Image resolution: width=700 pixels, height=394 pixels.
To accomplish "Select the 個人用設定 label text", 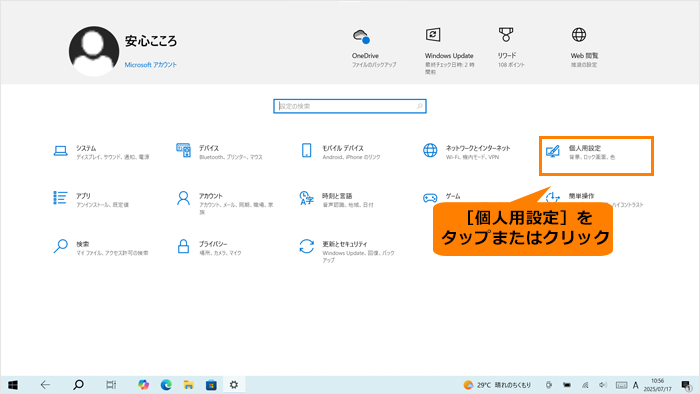I will 585,148.
